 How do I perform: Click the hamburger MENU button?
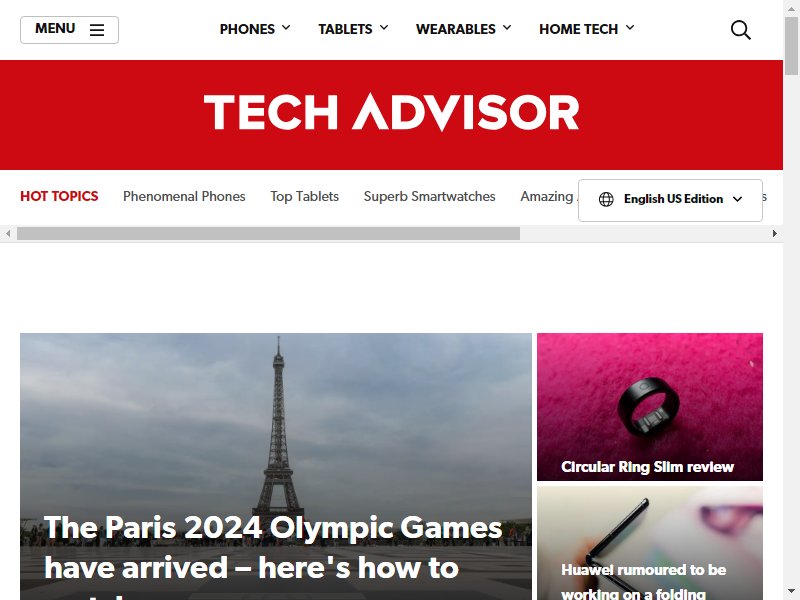click(x=69, y=30)
